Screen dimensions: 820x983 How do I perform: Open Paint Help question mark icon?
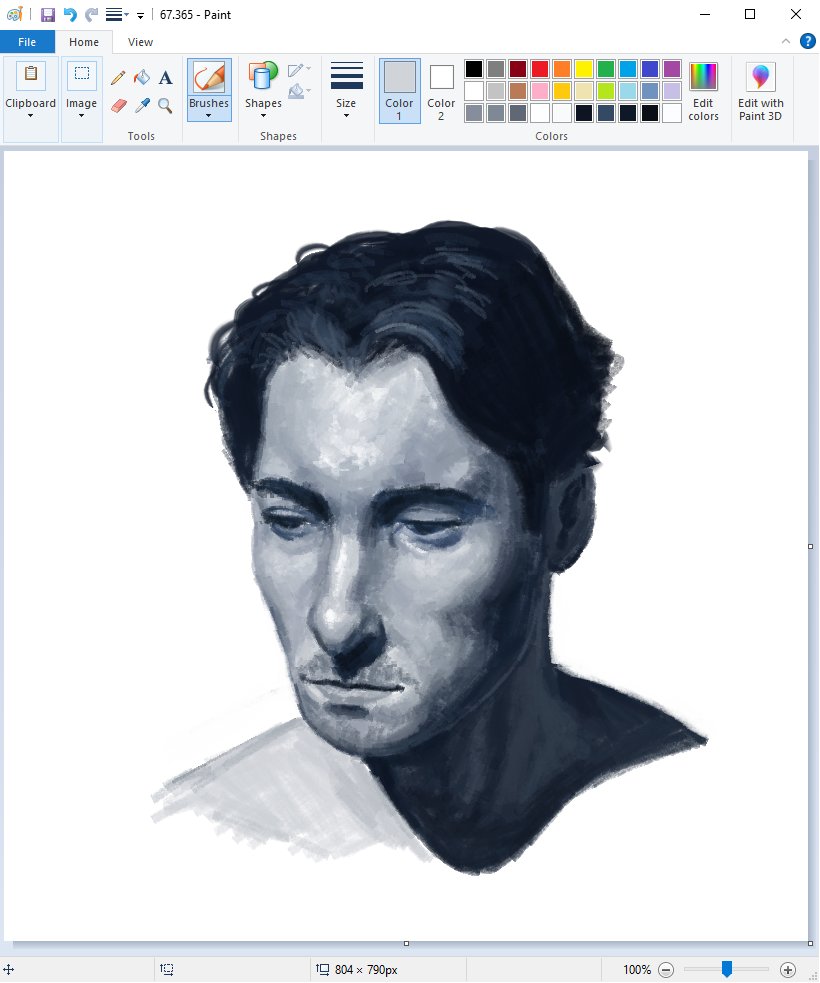[807, 41]
